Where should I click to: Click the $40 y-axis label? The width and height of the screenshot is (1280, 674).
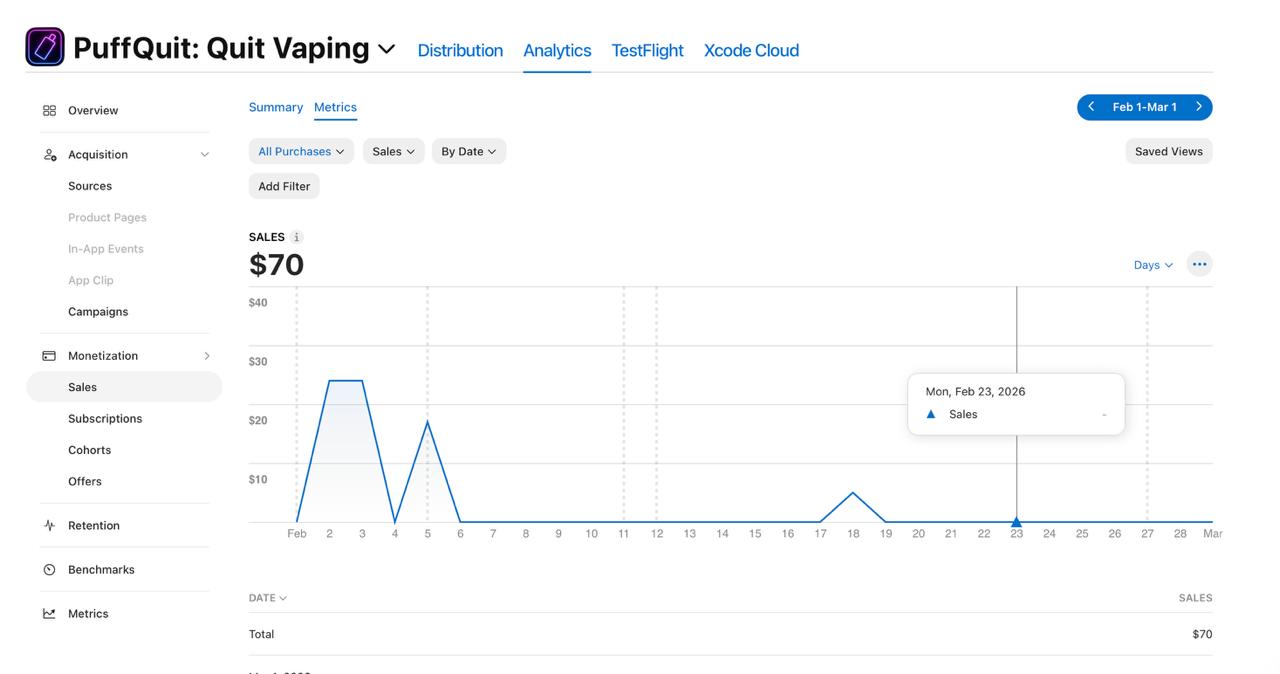pos(258,303)
